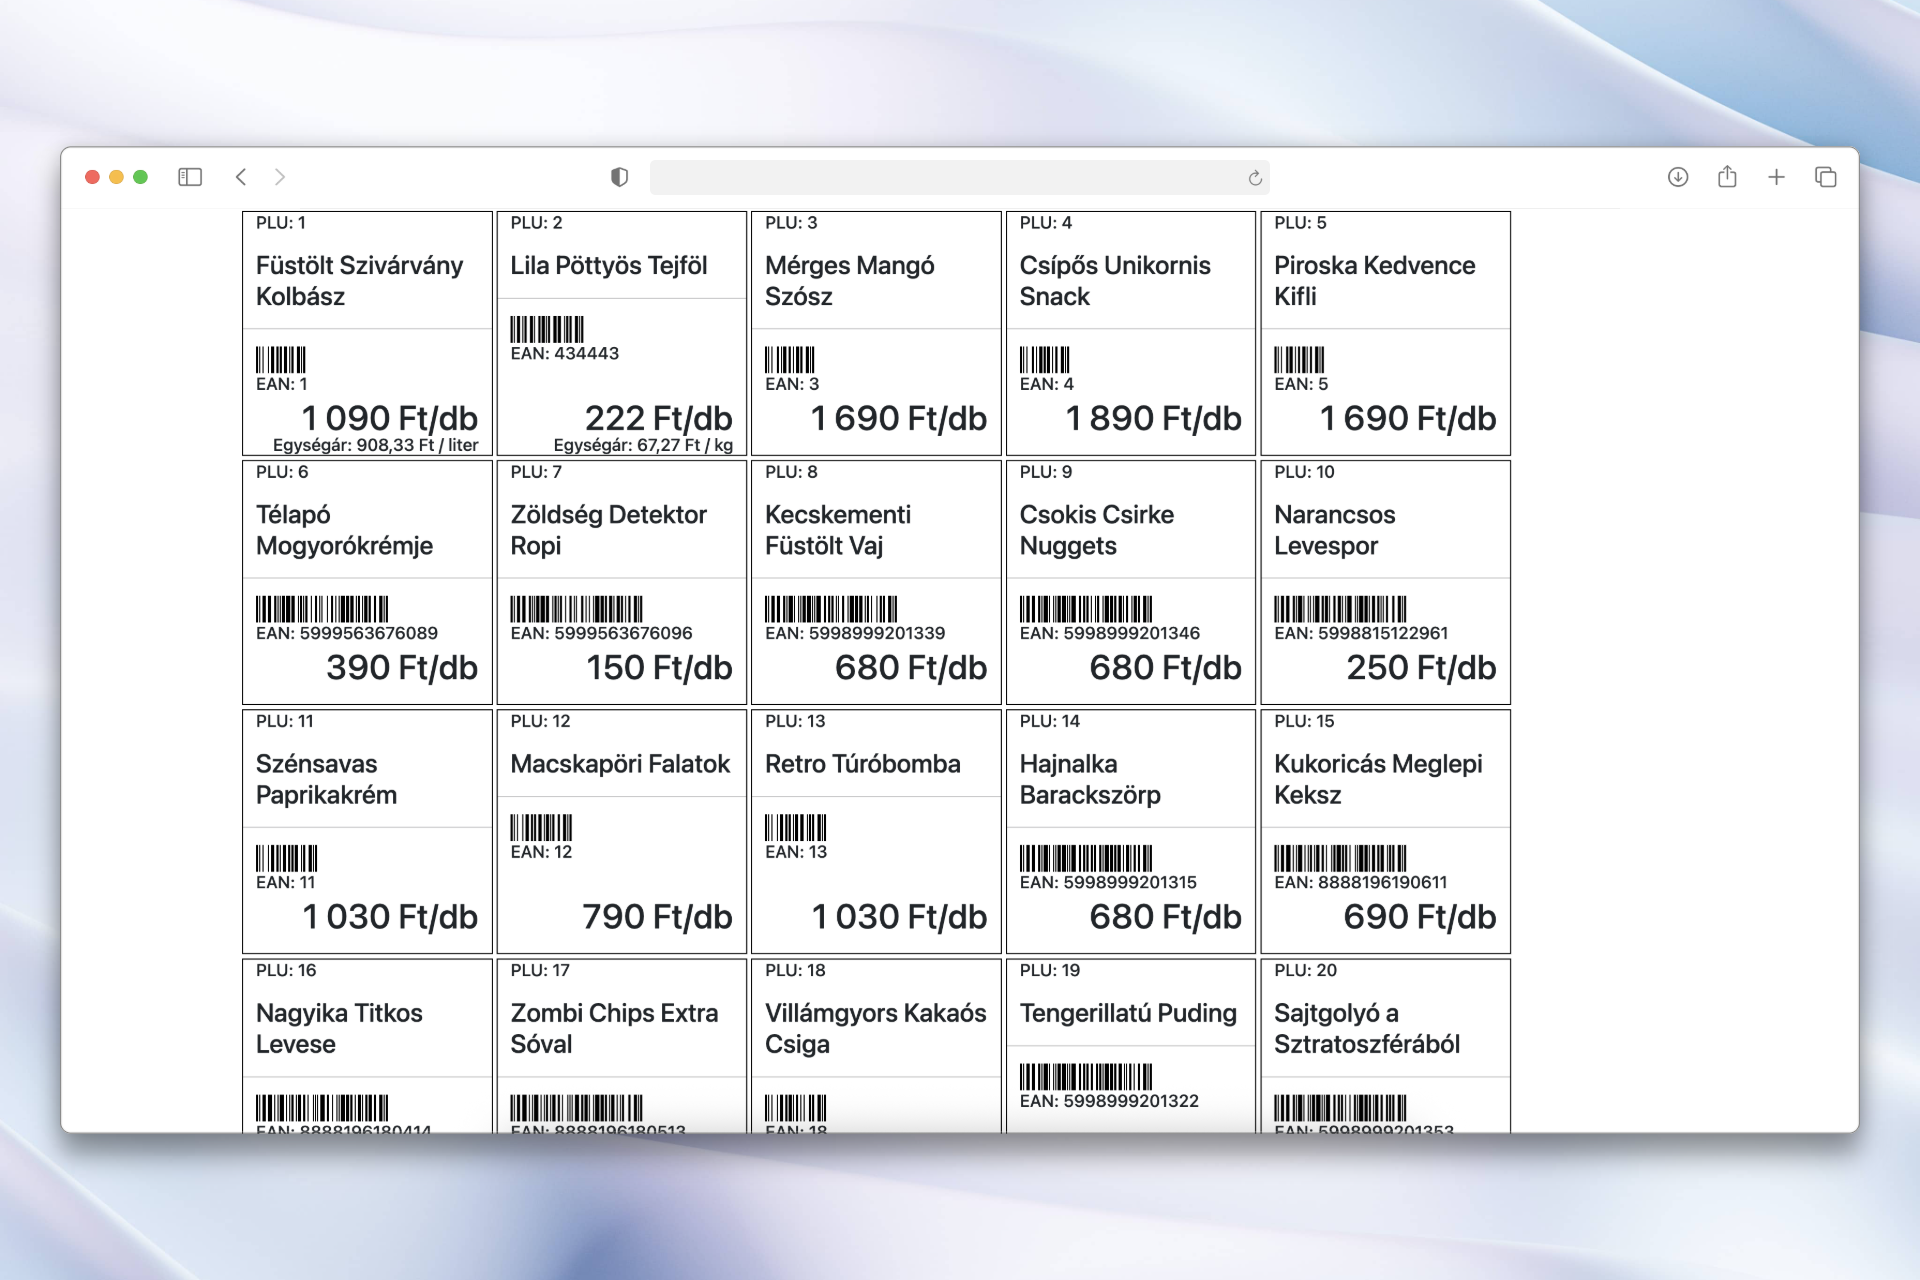Viewport: 1920px width, 1280px height.
Task: Click the green fullscreen button
Action: point(141,177)
